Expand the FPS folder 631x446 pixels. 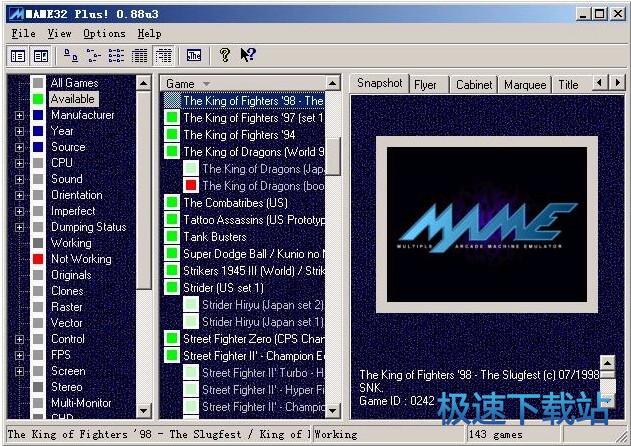tap(19, 355)
